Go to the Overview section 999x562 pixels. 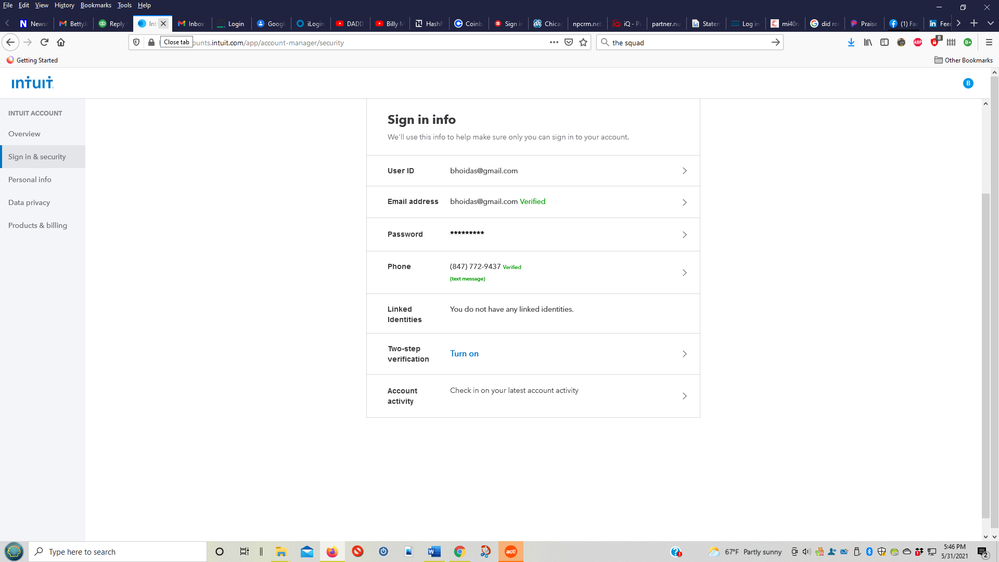[24, 134]
